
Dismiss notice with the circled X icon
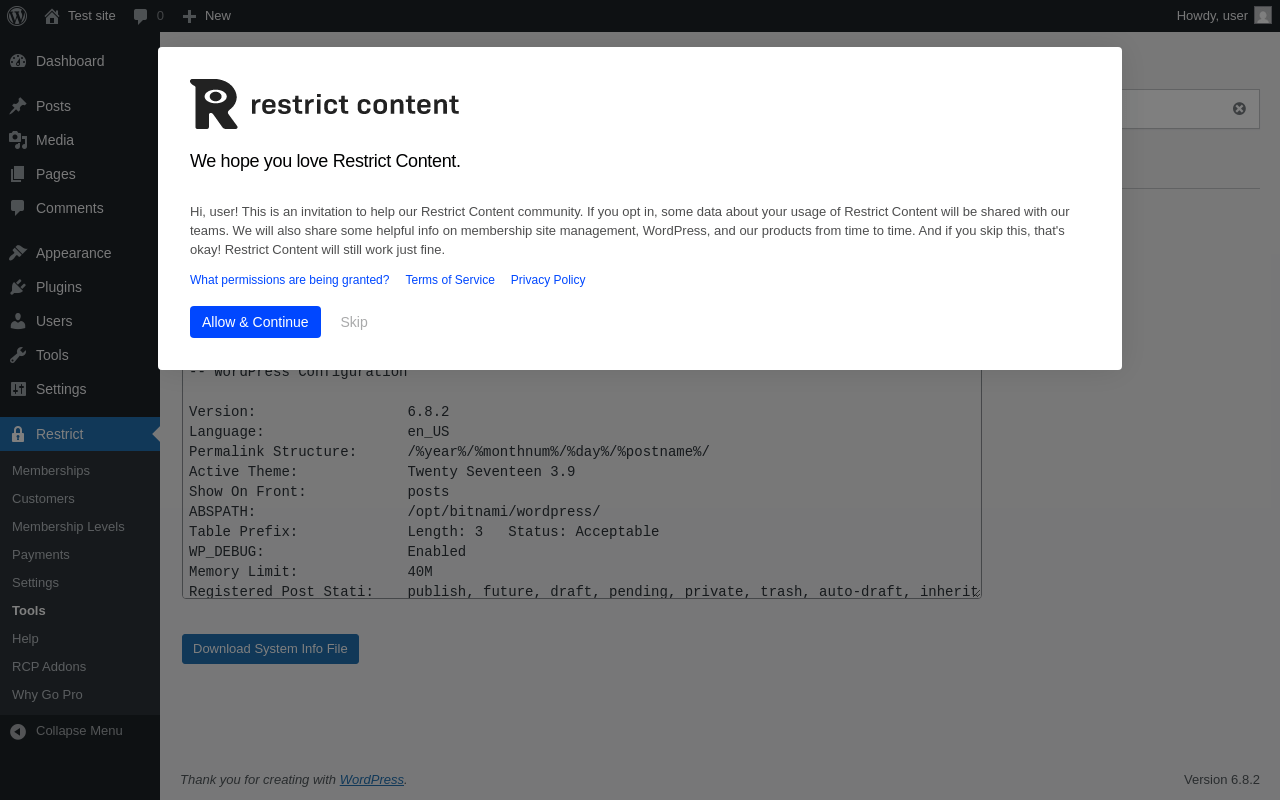1239,109
